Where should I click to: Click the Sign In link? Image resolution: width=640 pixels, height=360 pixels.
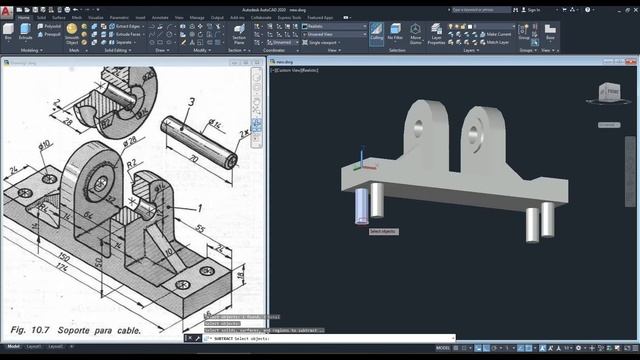coord(532,9)
